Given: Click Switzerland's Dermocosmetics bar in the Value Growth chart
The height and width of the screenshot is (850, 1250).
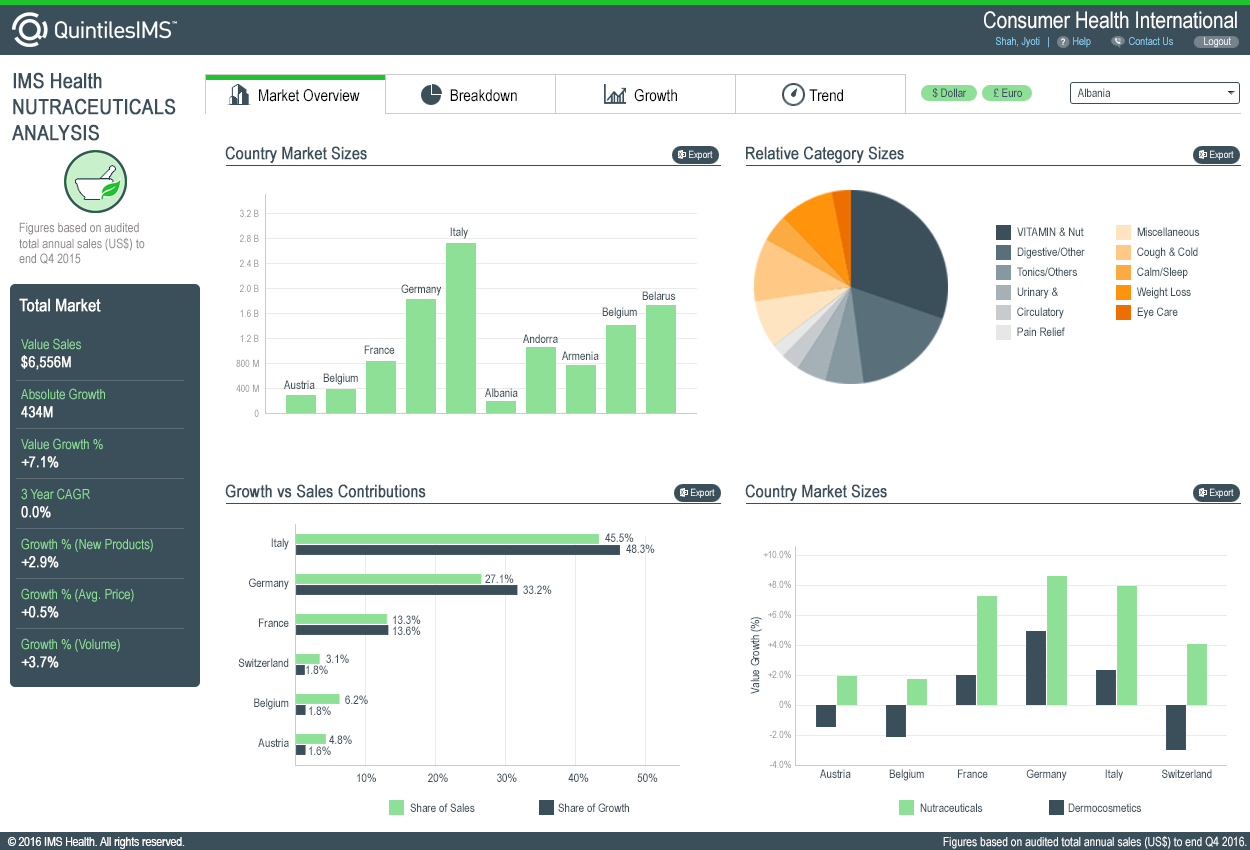Looking at the screenshot, I should (1176, 727).
